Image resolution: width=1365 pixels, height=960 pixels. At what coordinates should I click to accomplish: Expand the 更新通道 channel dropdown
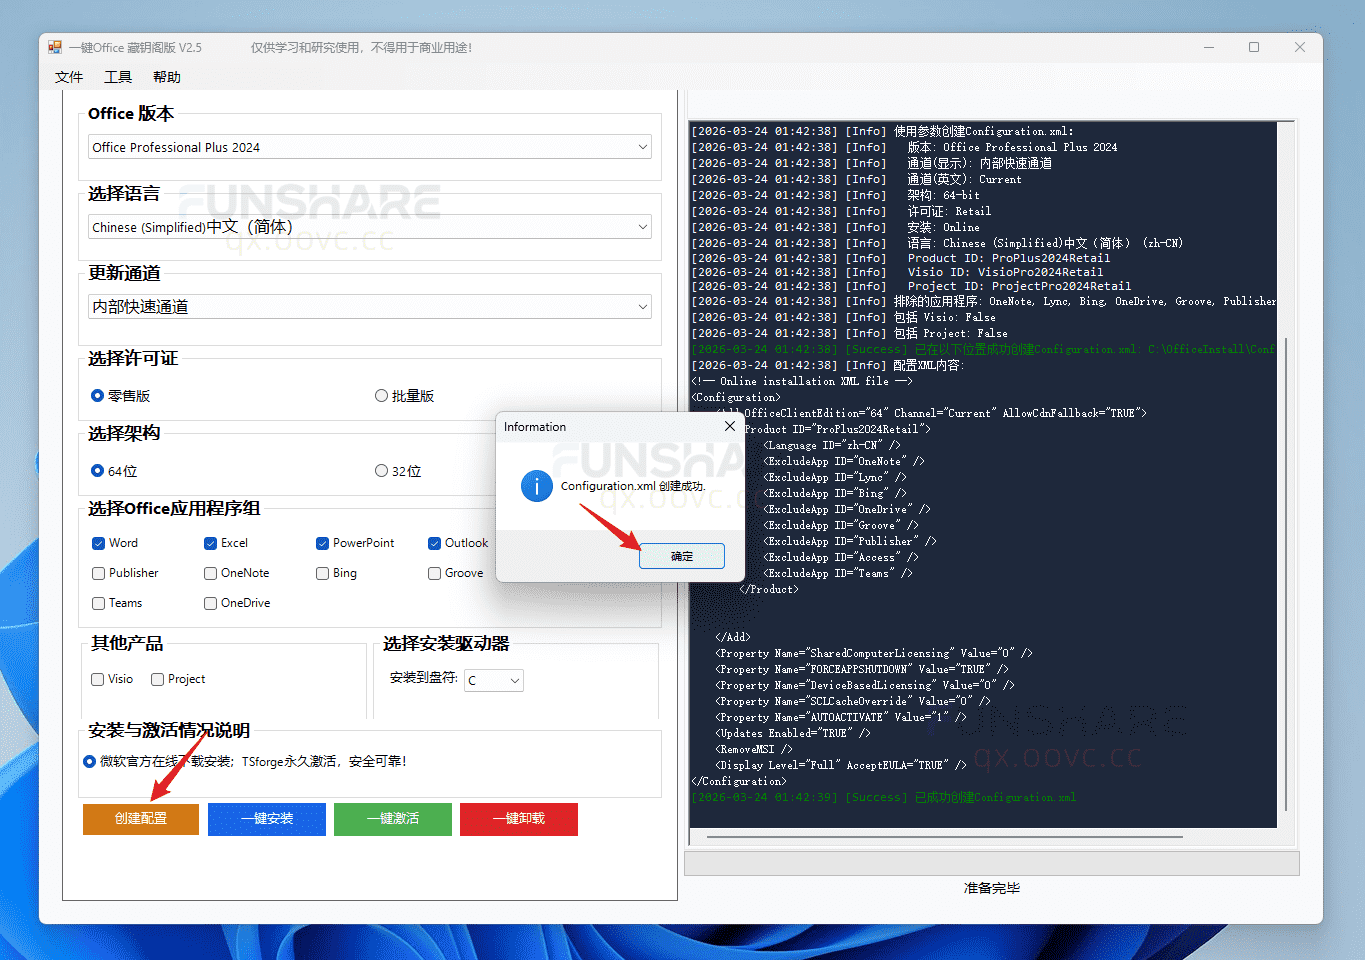642,307
